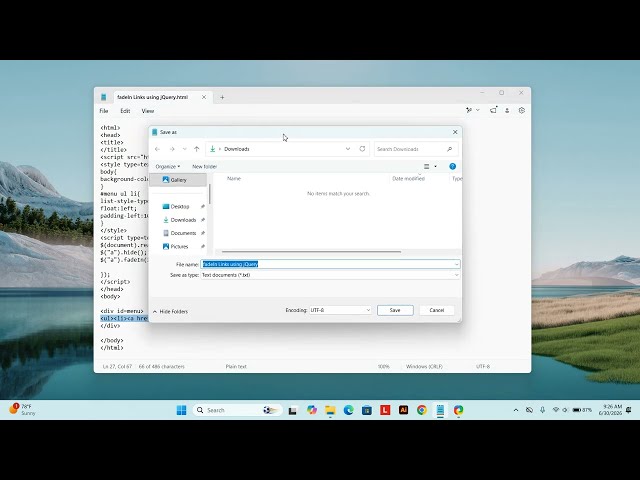640x480 pixels.
Task: Open Notepad View menu
Action: click(x=148, y=111)
